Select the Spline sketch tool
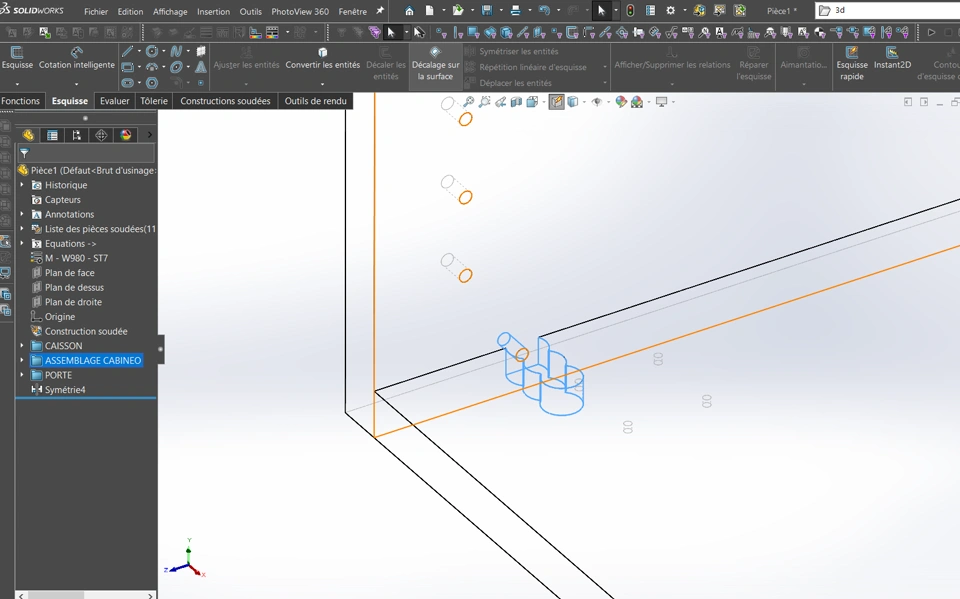 coord(176,51)
